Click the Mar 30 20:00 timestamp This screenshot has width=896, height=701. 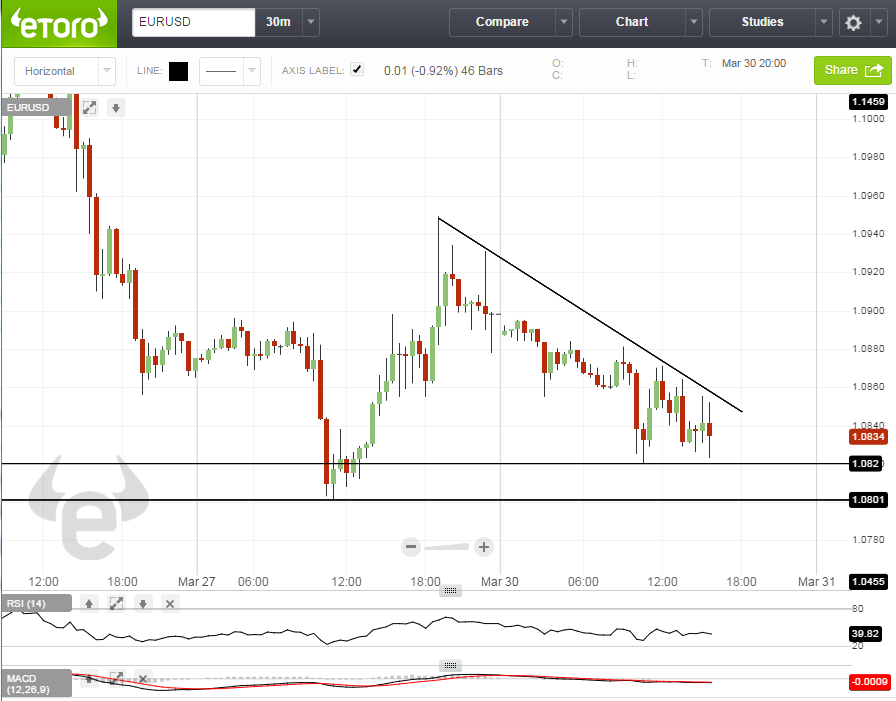tap(754, 63)
